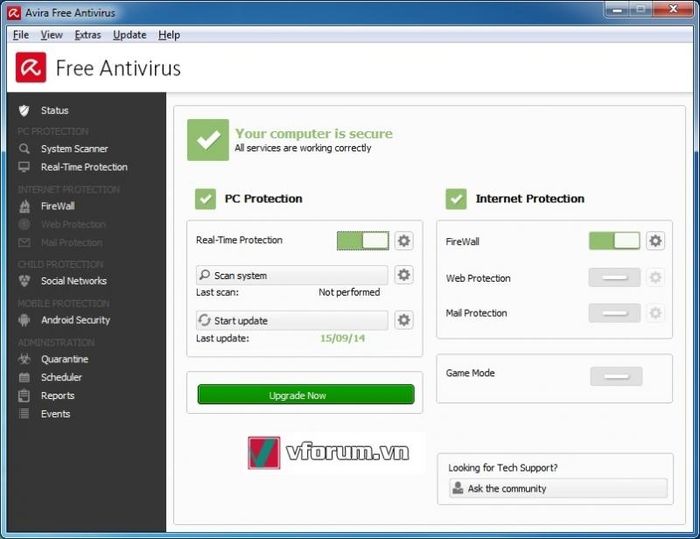Select Status in the sidebar
This screenshot has width=700, height=539.
pos(55,110)
